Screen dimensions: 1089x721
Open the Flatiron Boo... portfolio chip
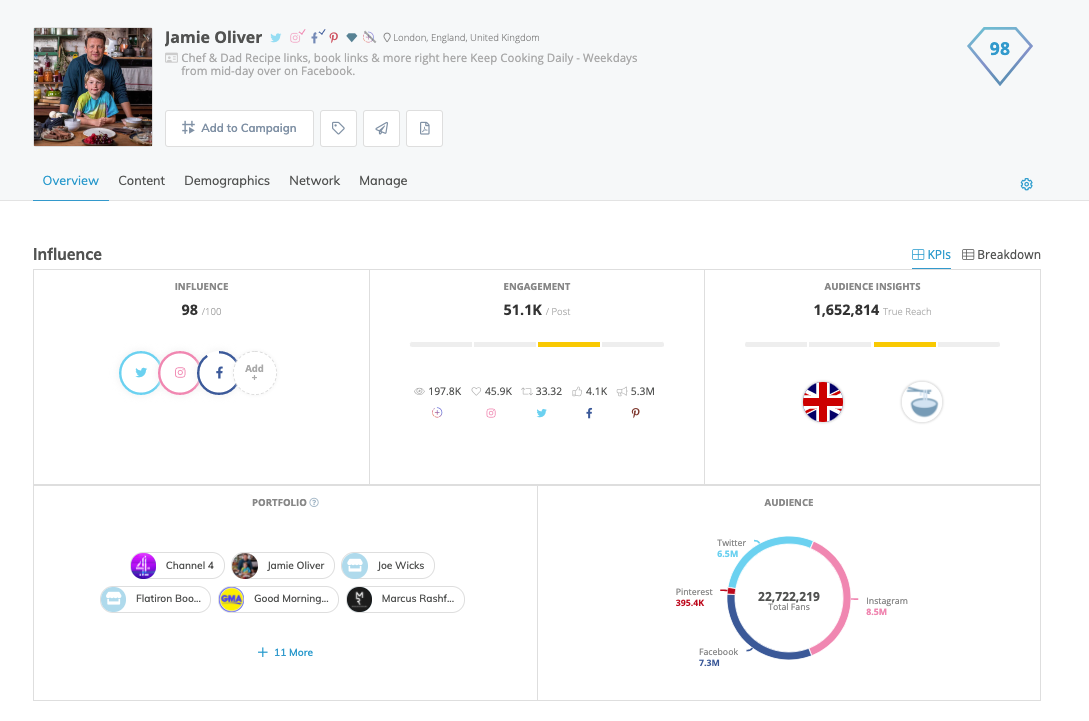pyautogui.click(x=155, y=599)
